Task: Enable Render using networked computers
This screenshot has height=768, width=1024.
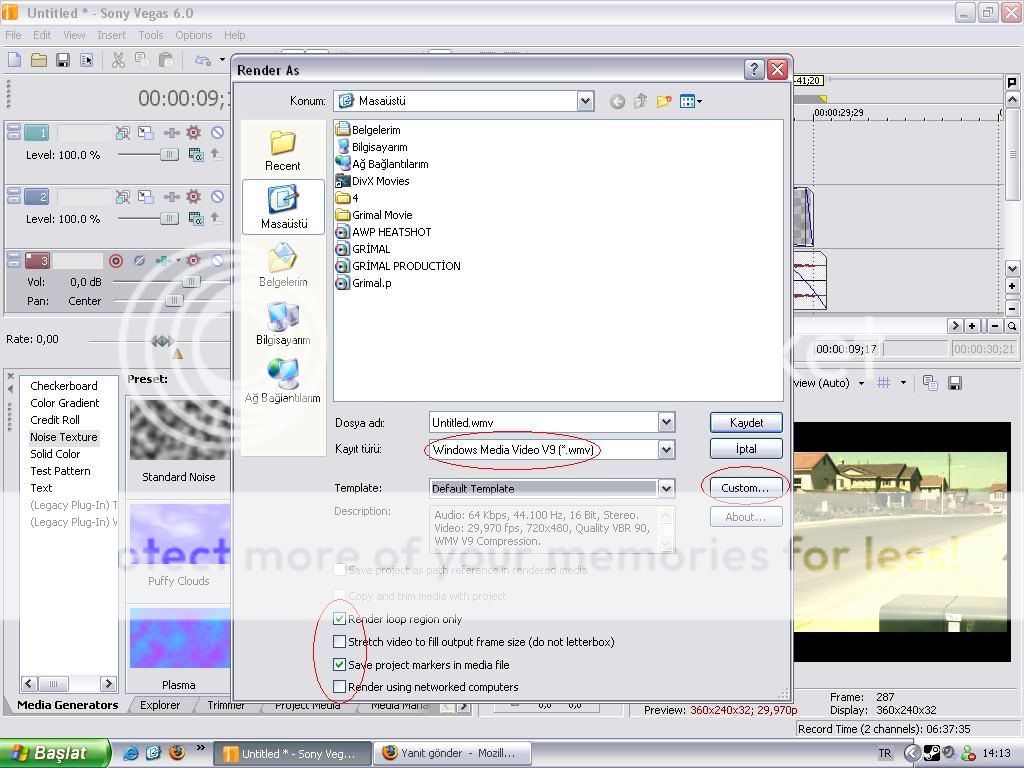Action: [339, 686]
